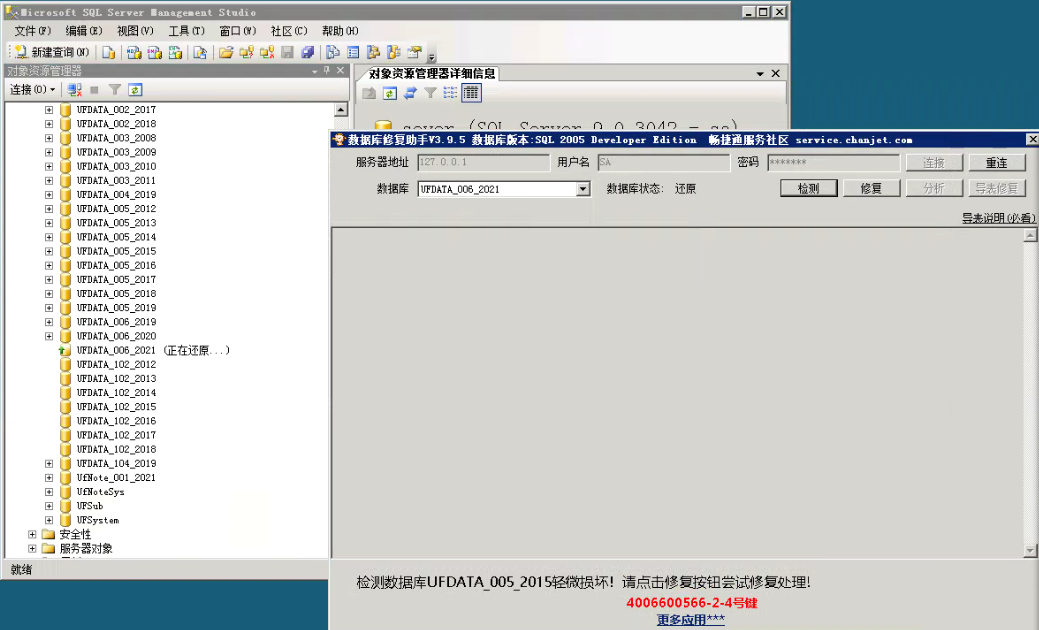Start an Analysis Services XMLA query
Viewport: 1039px width, 630px height.
pos(175,52)
